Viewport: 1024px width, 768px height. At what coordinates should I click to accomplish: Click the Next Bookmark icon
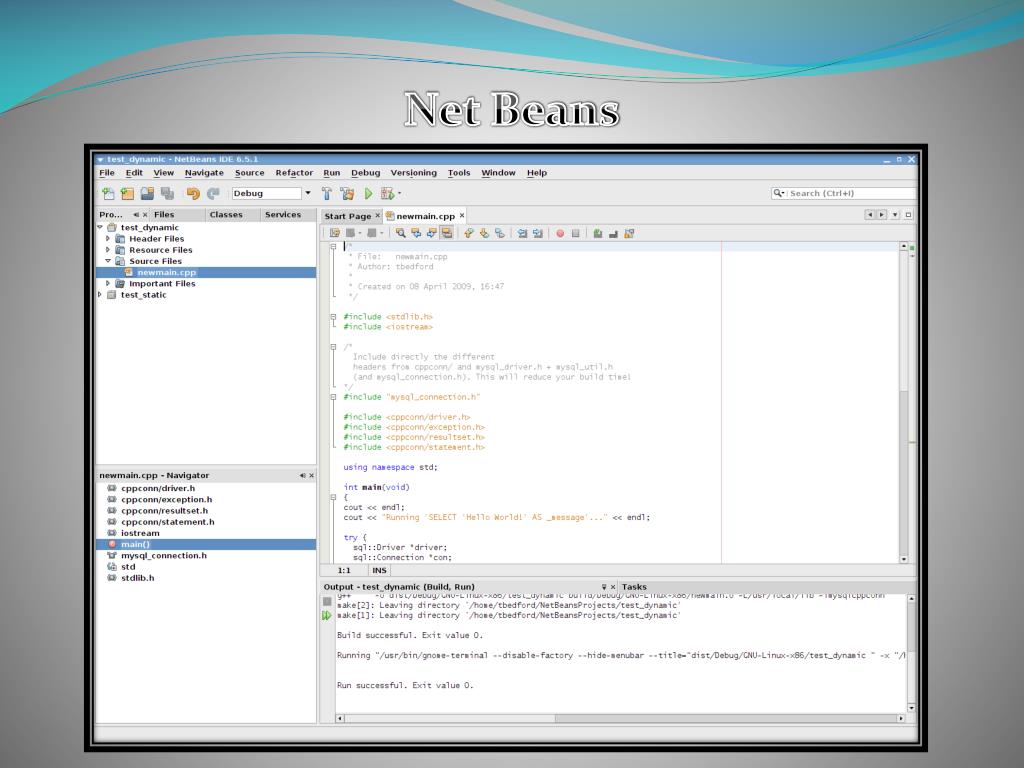click(484, 233)
